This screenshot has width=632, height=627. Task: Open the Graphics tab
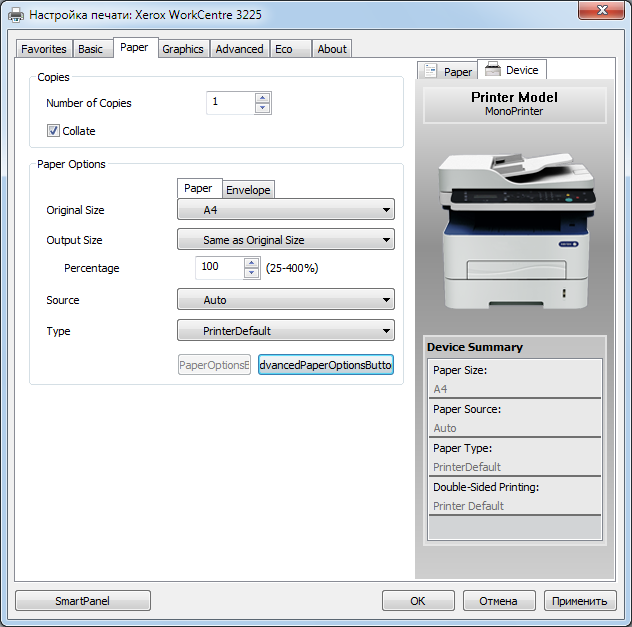coord(183,49)
